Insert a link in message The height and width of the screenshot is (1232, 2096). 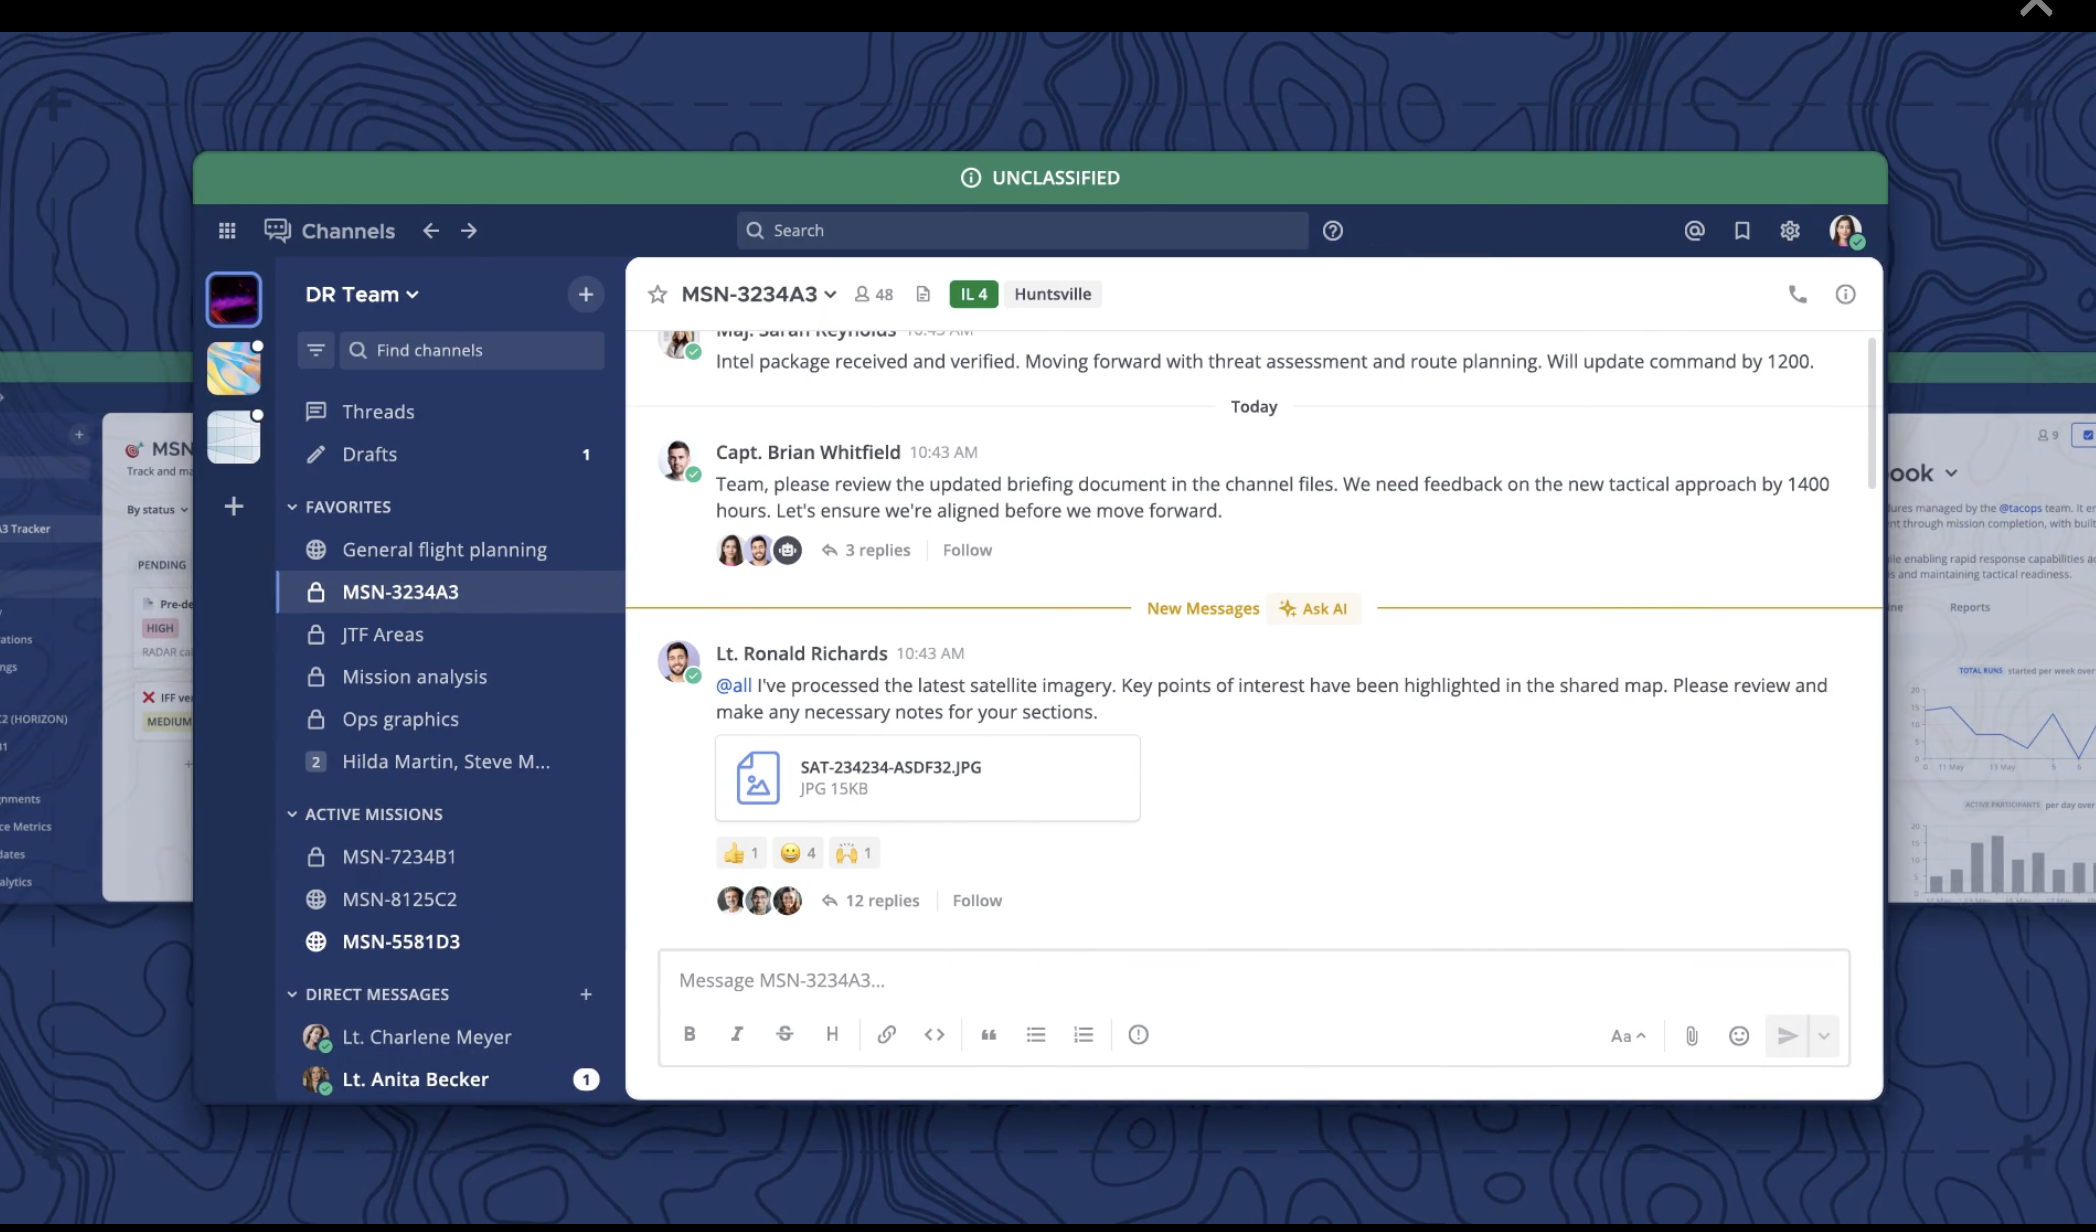point(886,1034)
